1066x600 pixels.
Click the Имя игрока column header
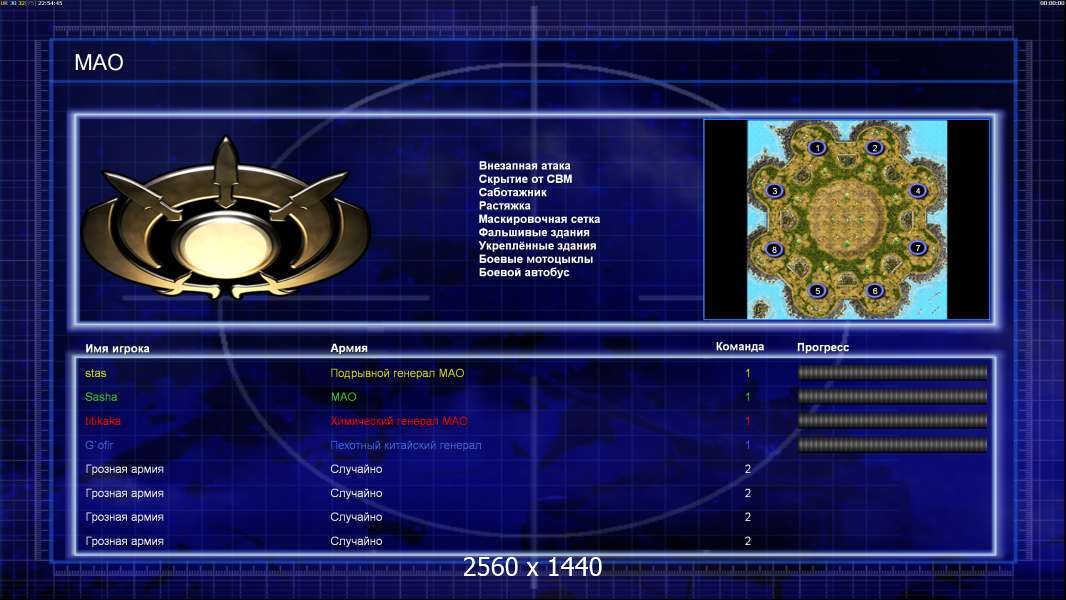[x=117, y=349]
